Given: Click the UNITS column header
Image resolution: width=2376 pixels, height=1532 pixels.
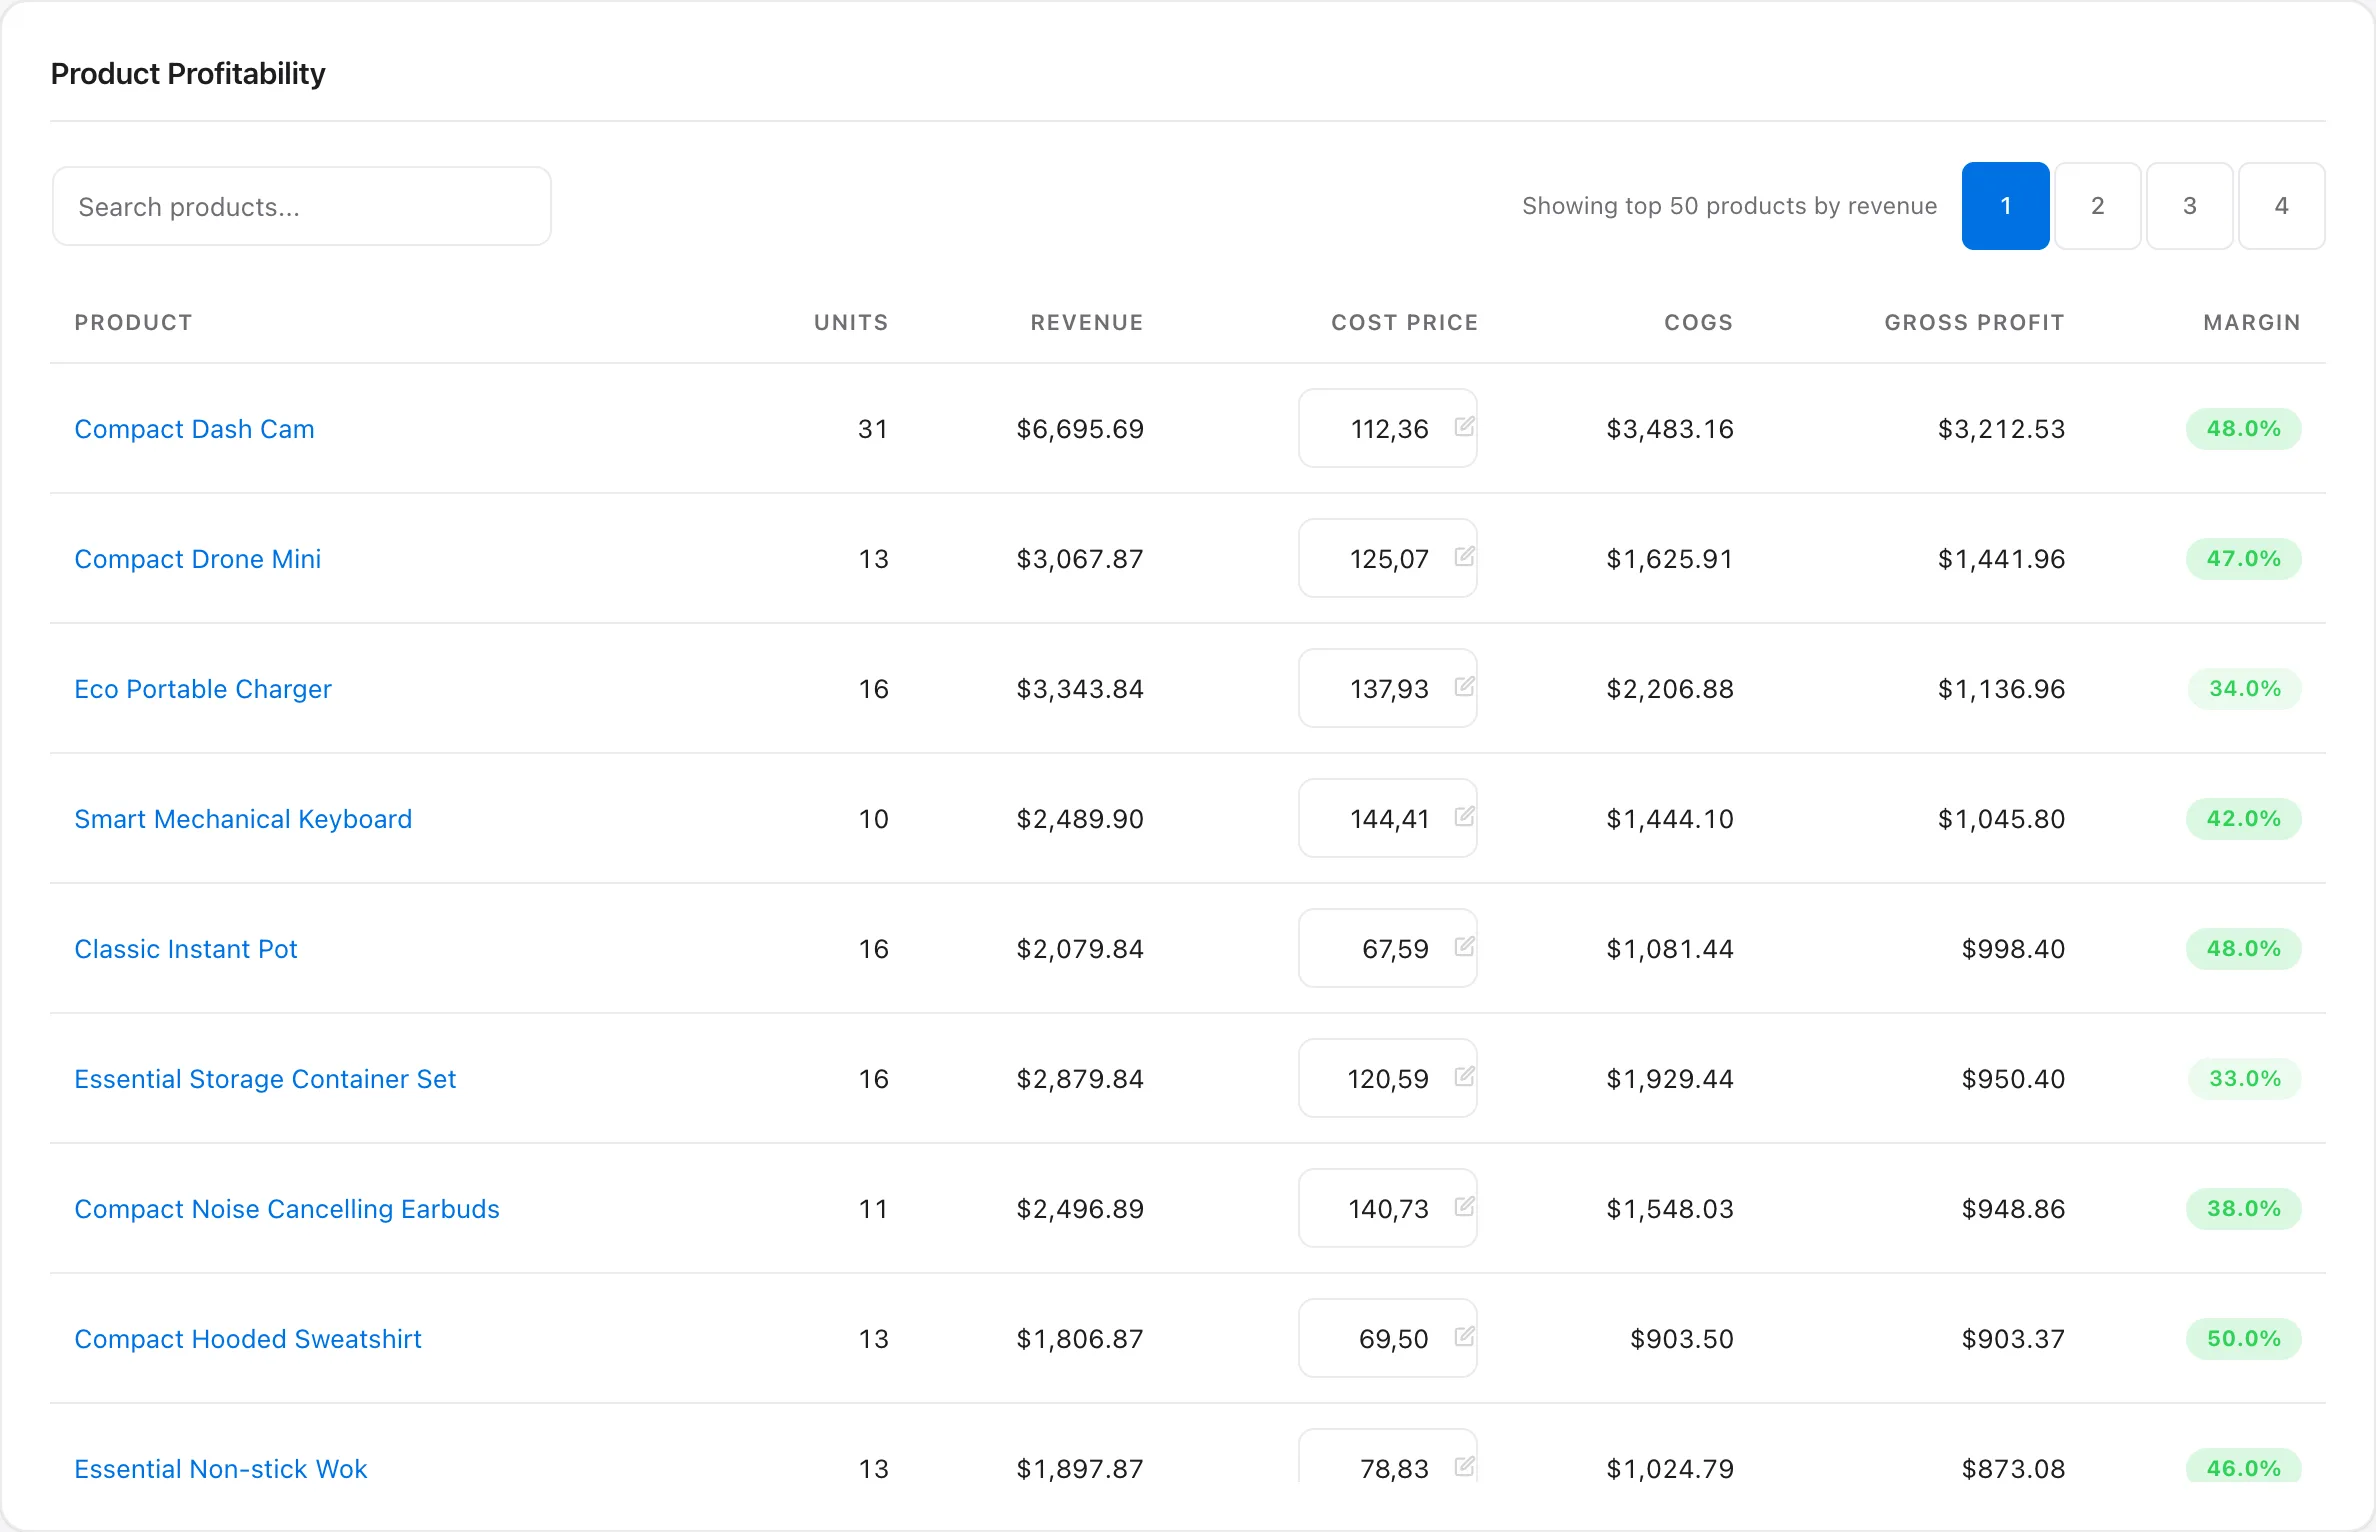Looking at the screenshot, I should (x=851, y=322).
